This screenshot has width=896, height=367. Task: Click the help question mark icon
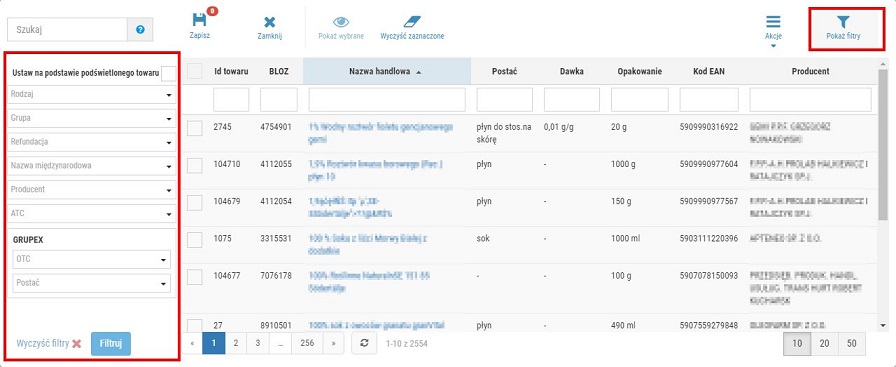(140, 30)
